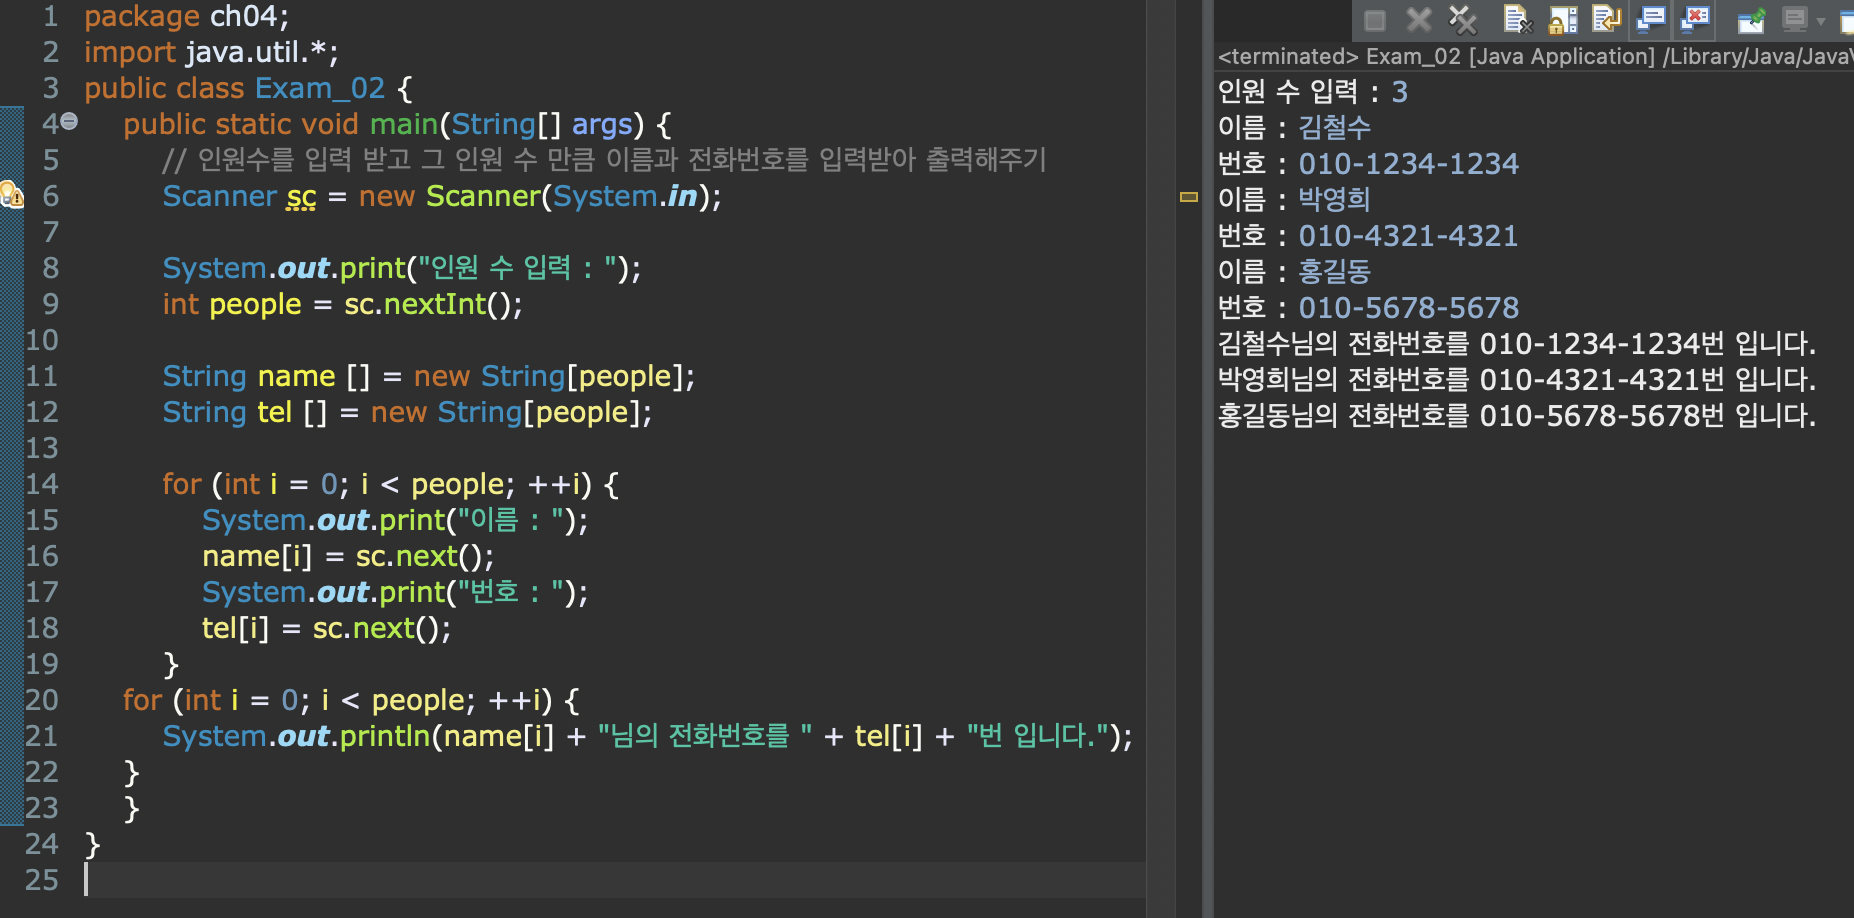Click line number 20 in the gutter
Viewport: 1854px width, 918px height.
[x=42, y=700]
